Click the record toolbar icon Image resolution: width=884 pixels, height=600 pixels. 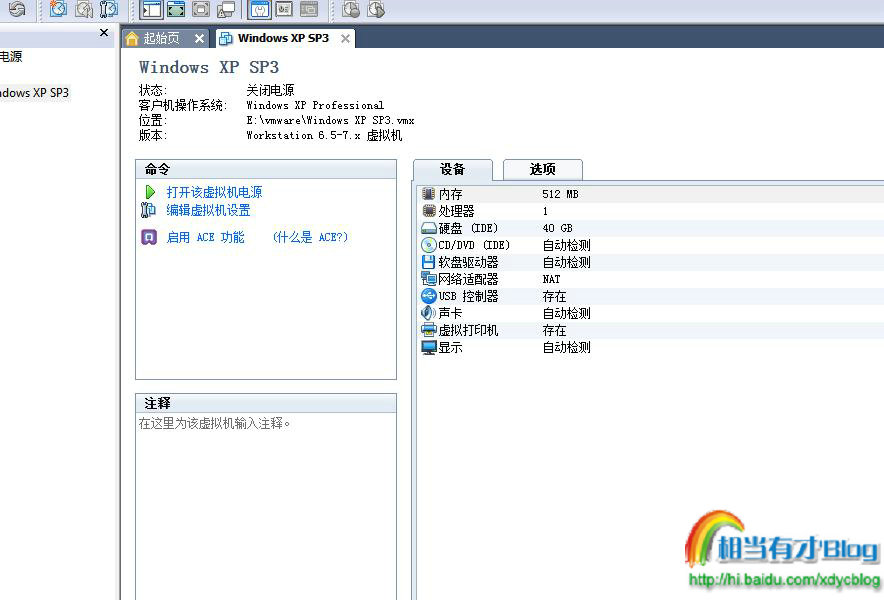[351, 9]
